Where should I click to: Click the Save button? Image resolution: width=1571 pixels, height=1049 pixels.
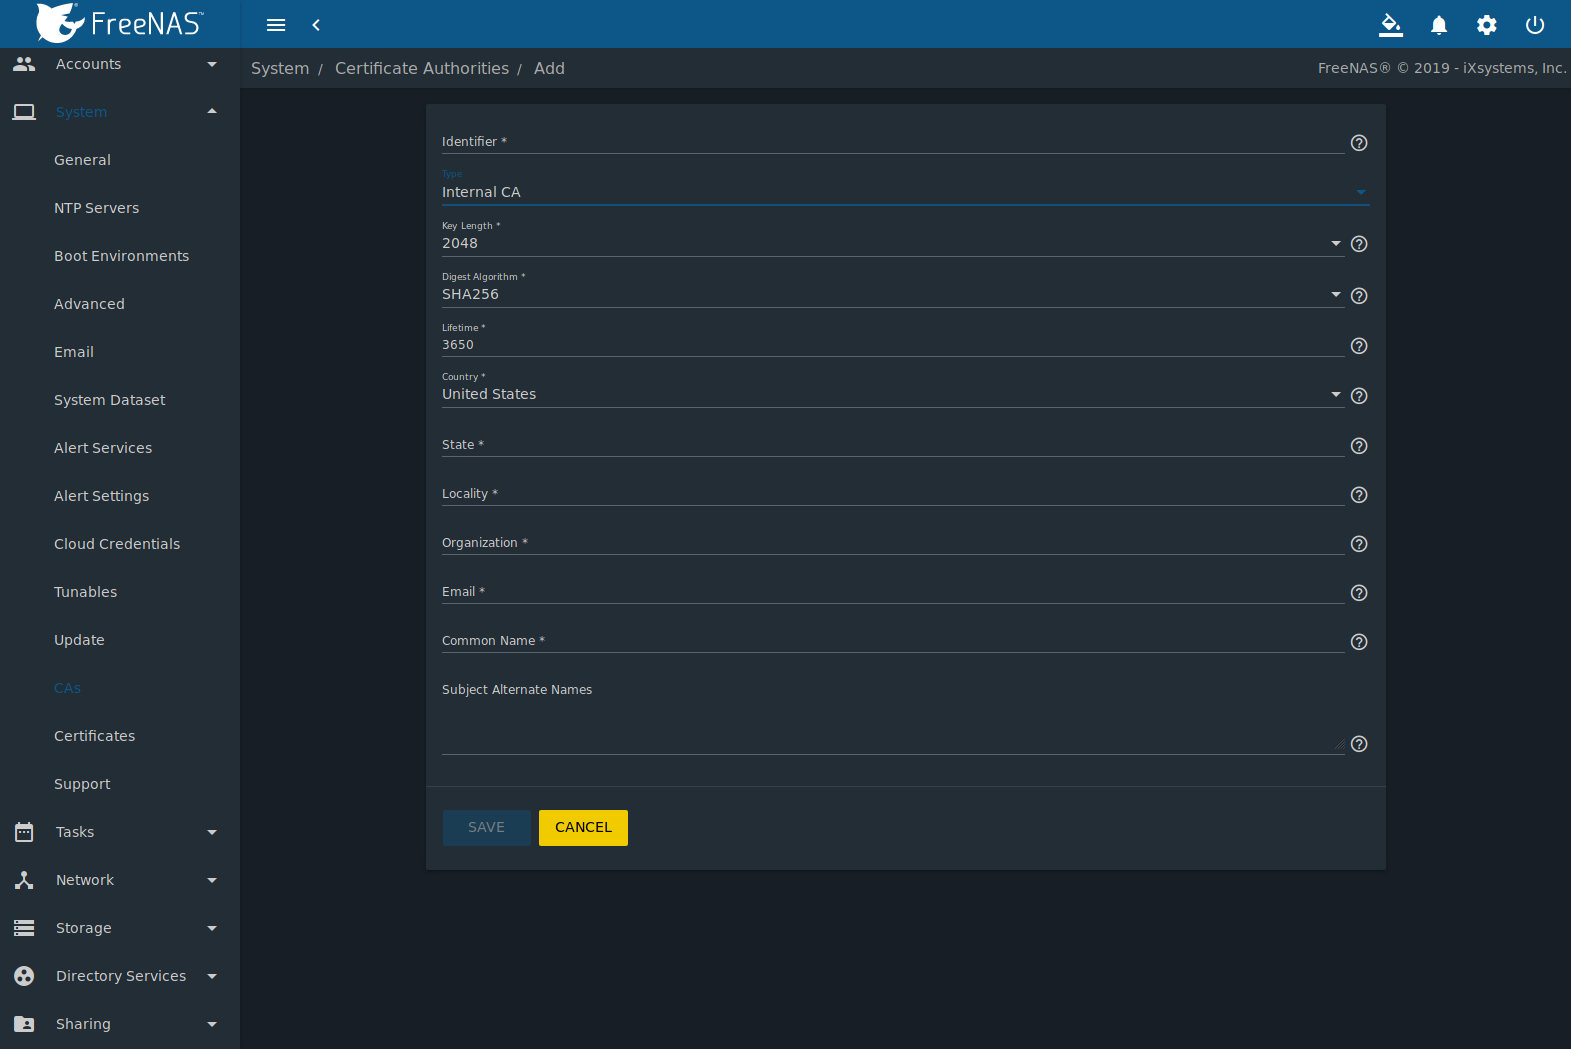[x=487, y=828]
